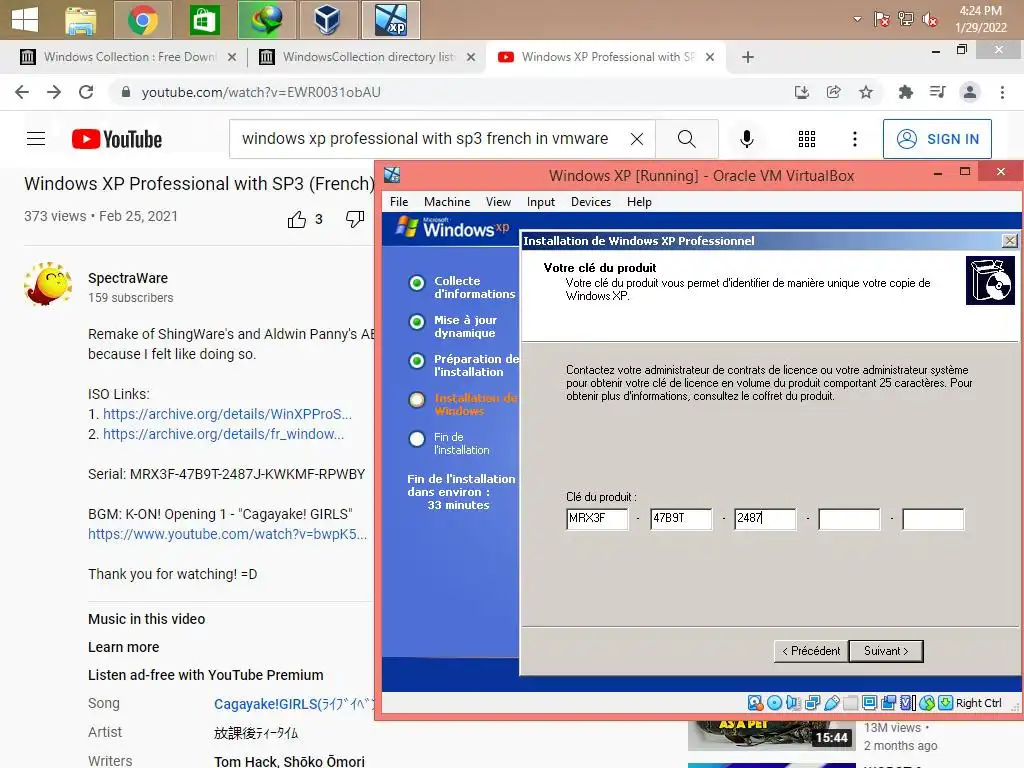This screenshot has width=1024, height=768.
Task: Click the VirtualBox CPU virtualization status icon
Action: pyautogui.click(x=908, y=703)
